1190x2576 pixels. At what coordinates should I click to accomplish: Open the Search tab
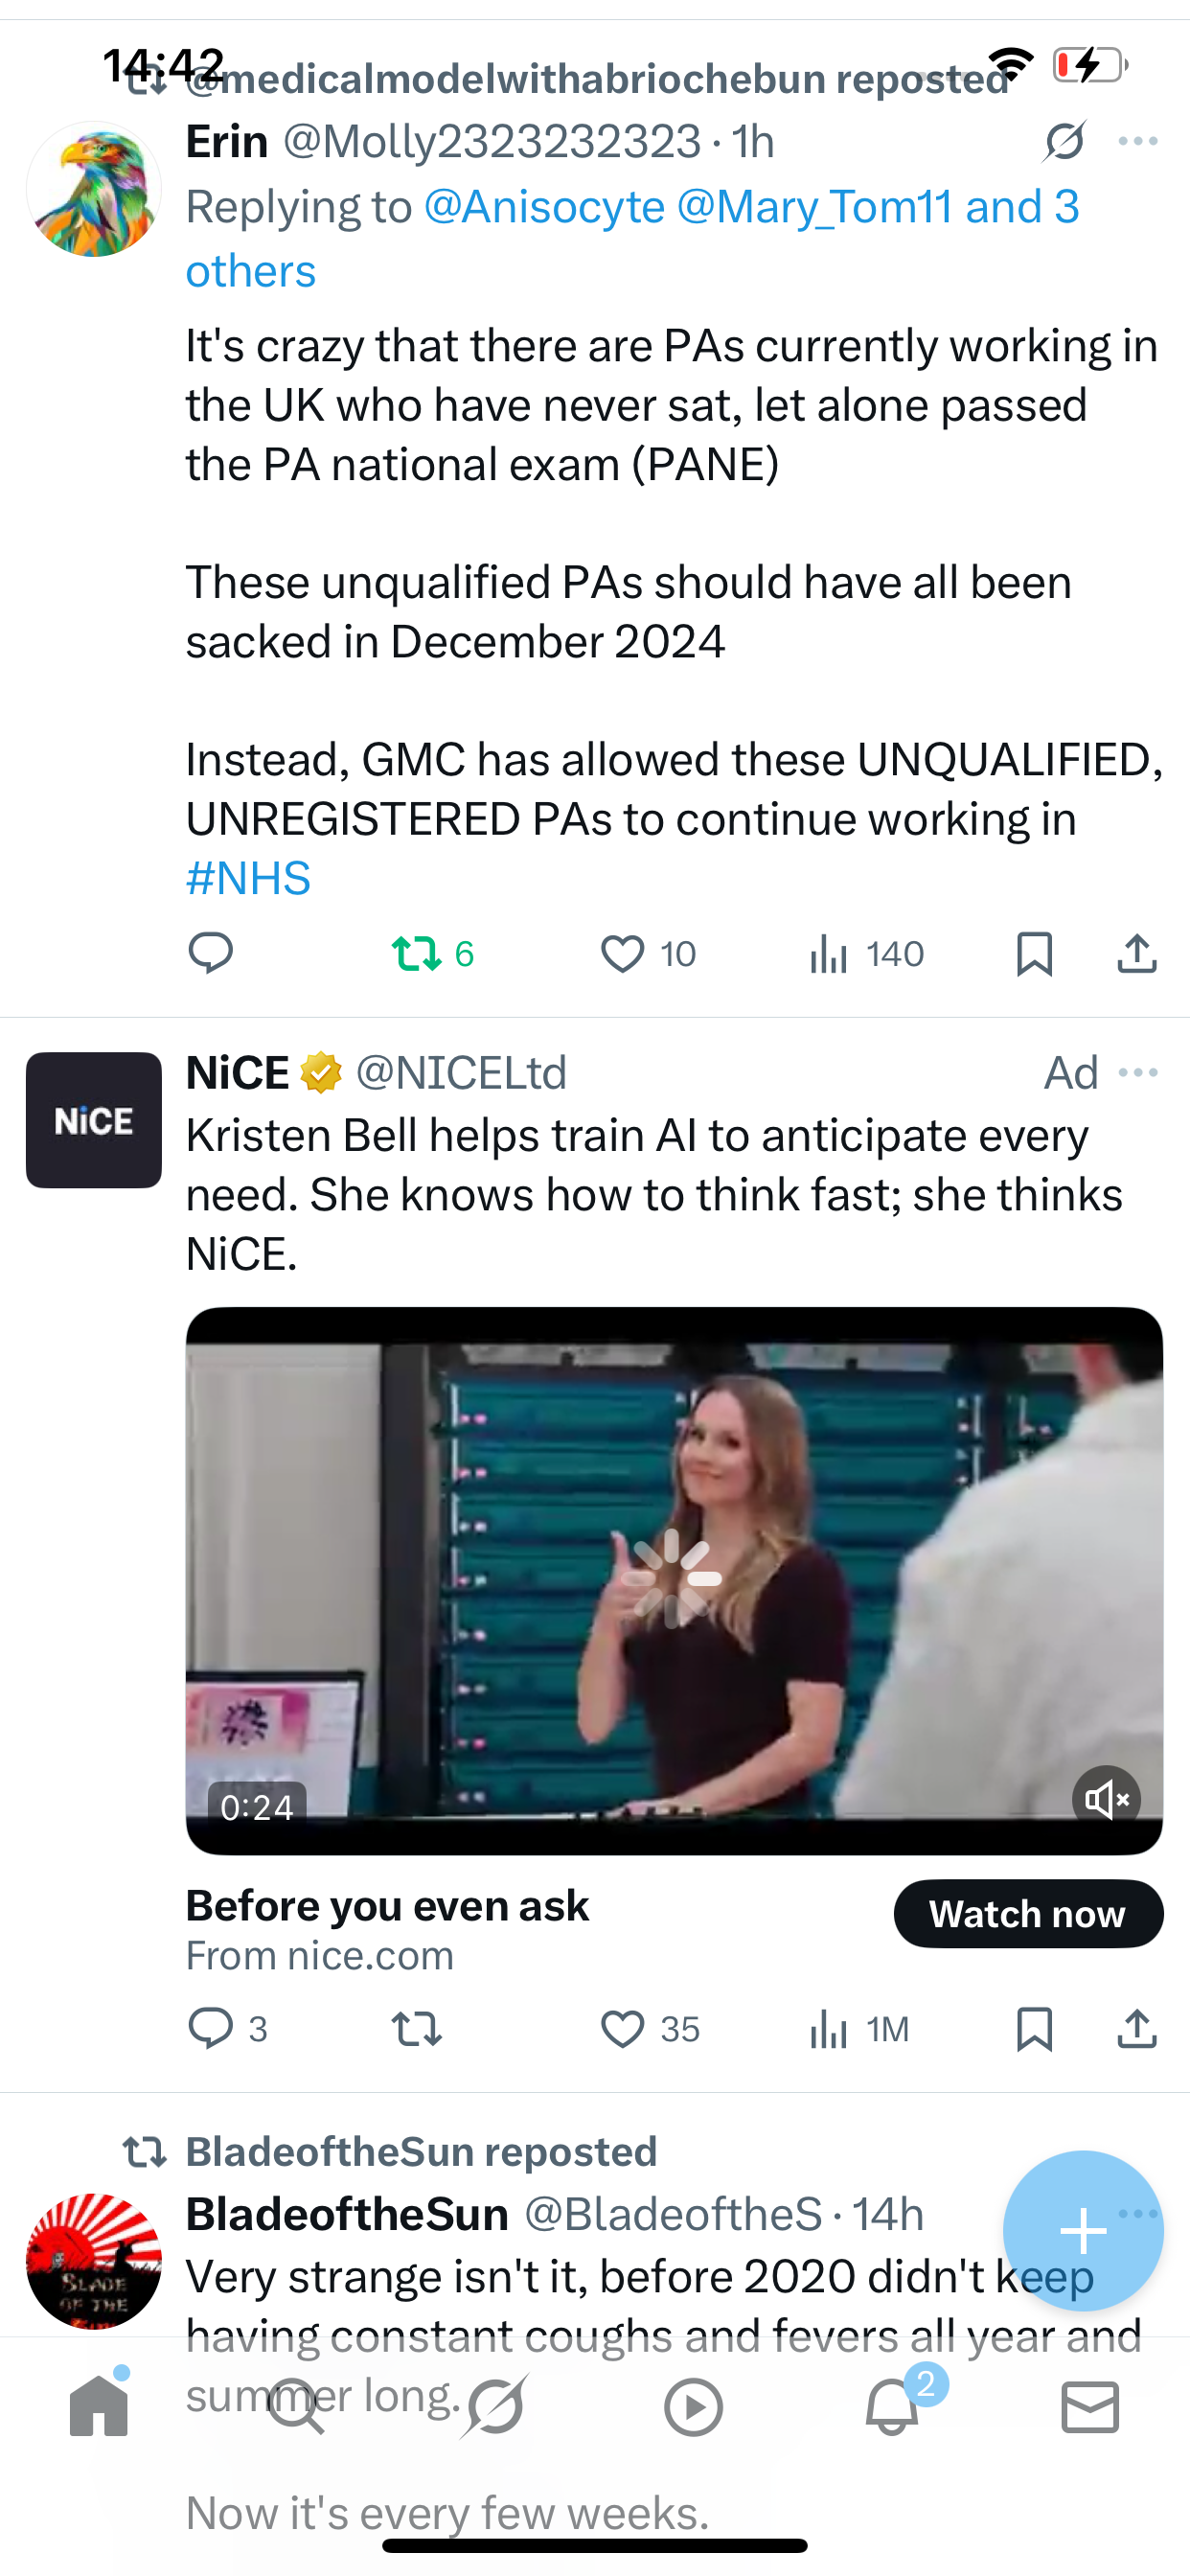coord(296,2407)
